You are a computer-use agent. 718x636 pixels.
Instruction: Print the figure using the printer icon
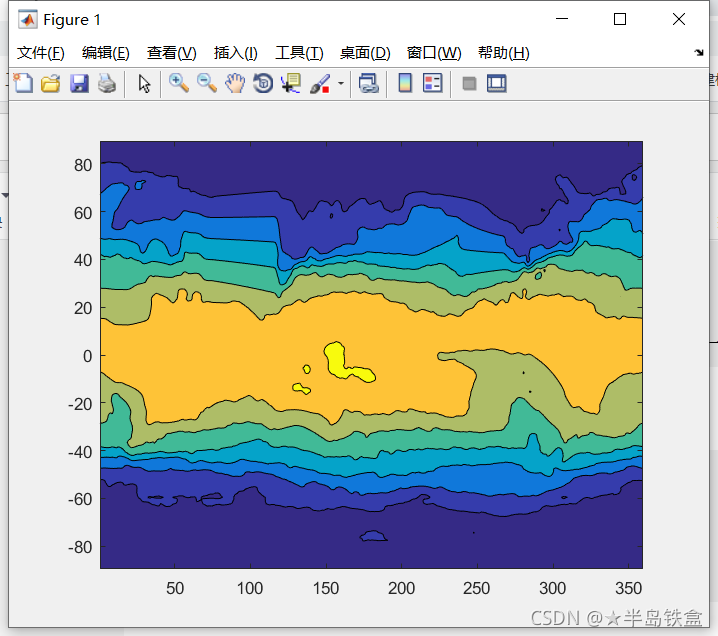106,84
